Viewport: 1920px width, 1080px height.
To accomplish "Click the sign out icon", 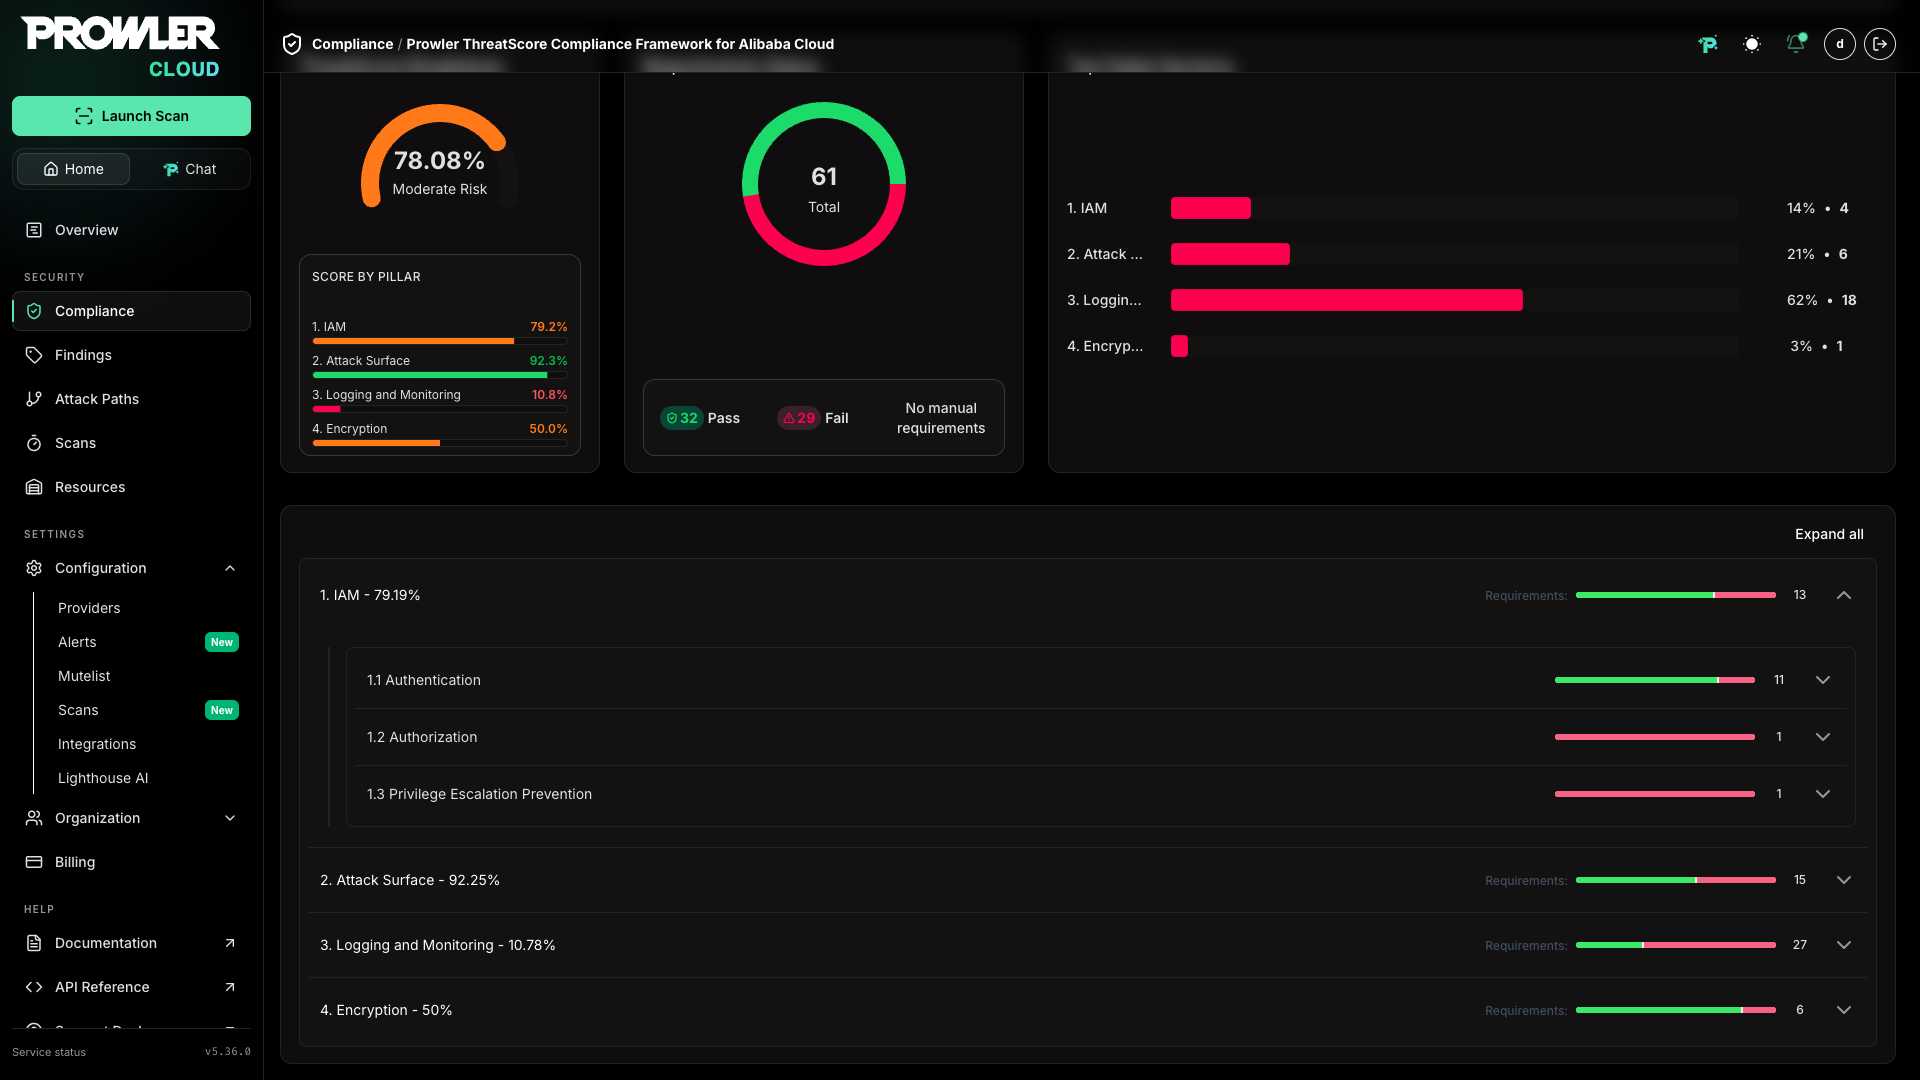I will click(x=1880, y=44).
